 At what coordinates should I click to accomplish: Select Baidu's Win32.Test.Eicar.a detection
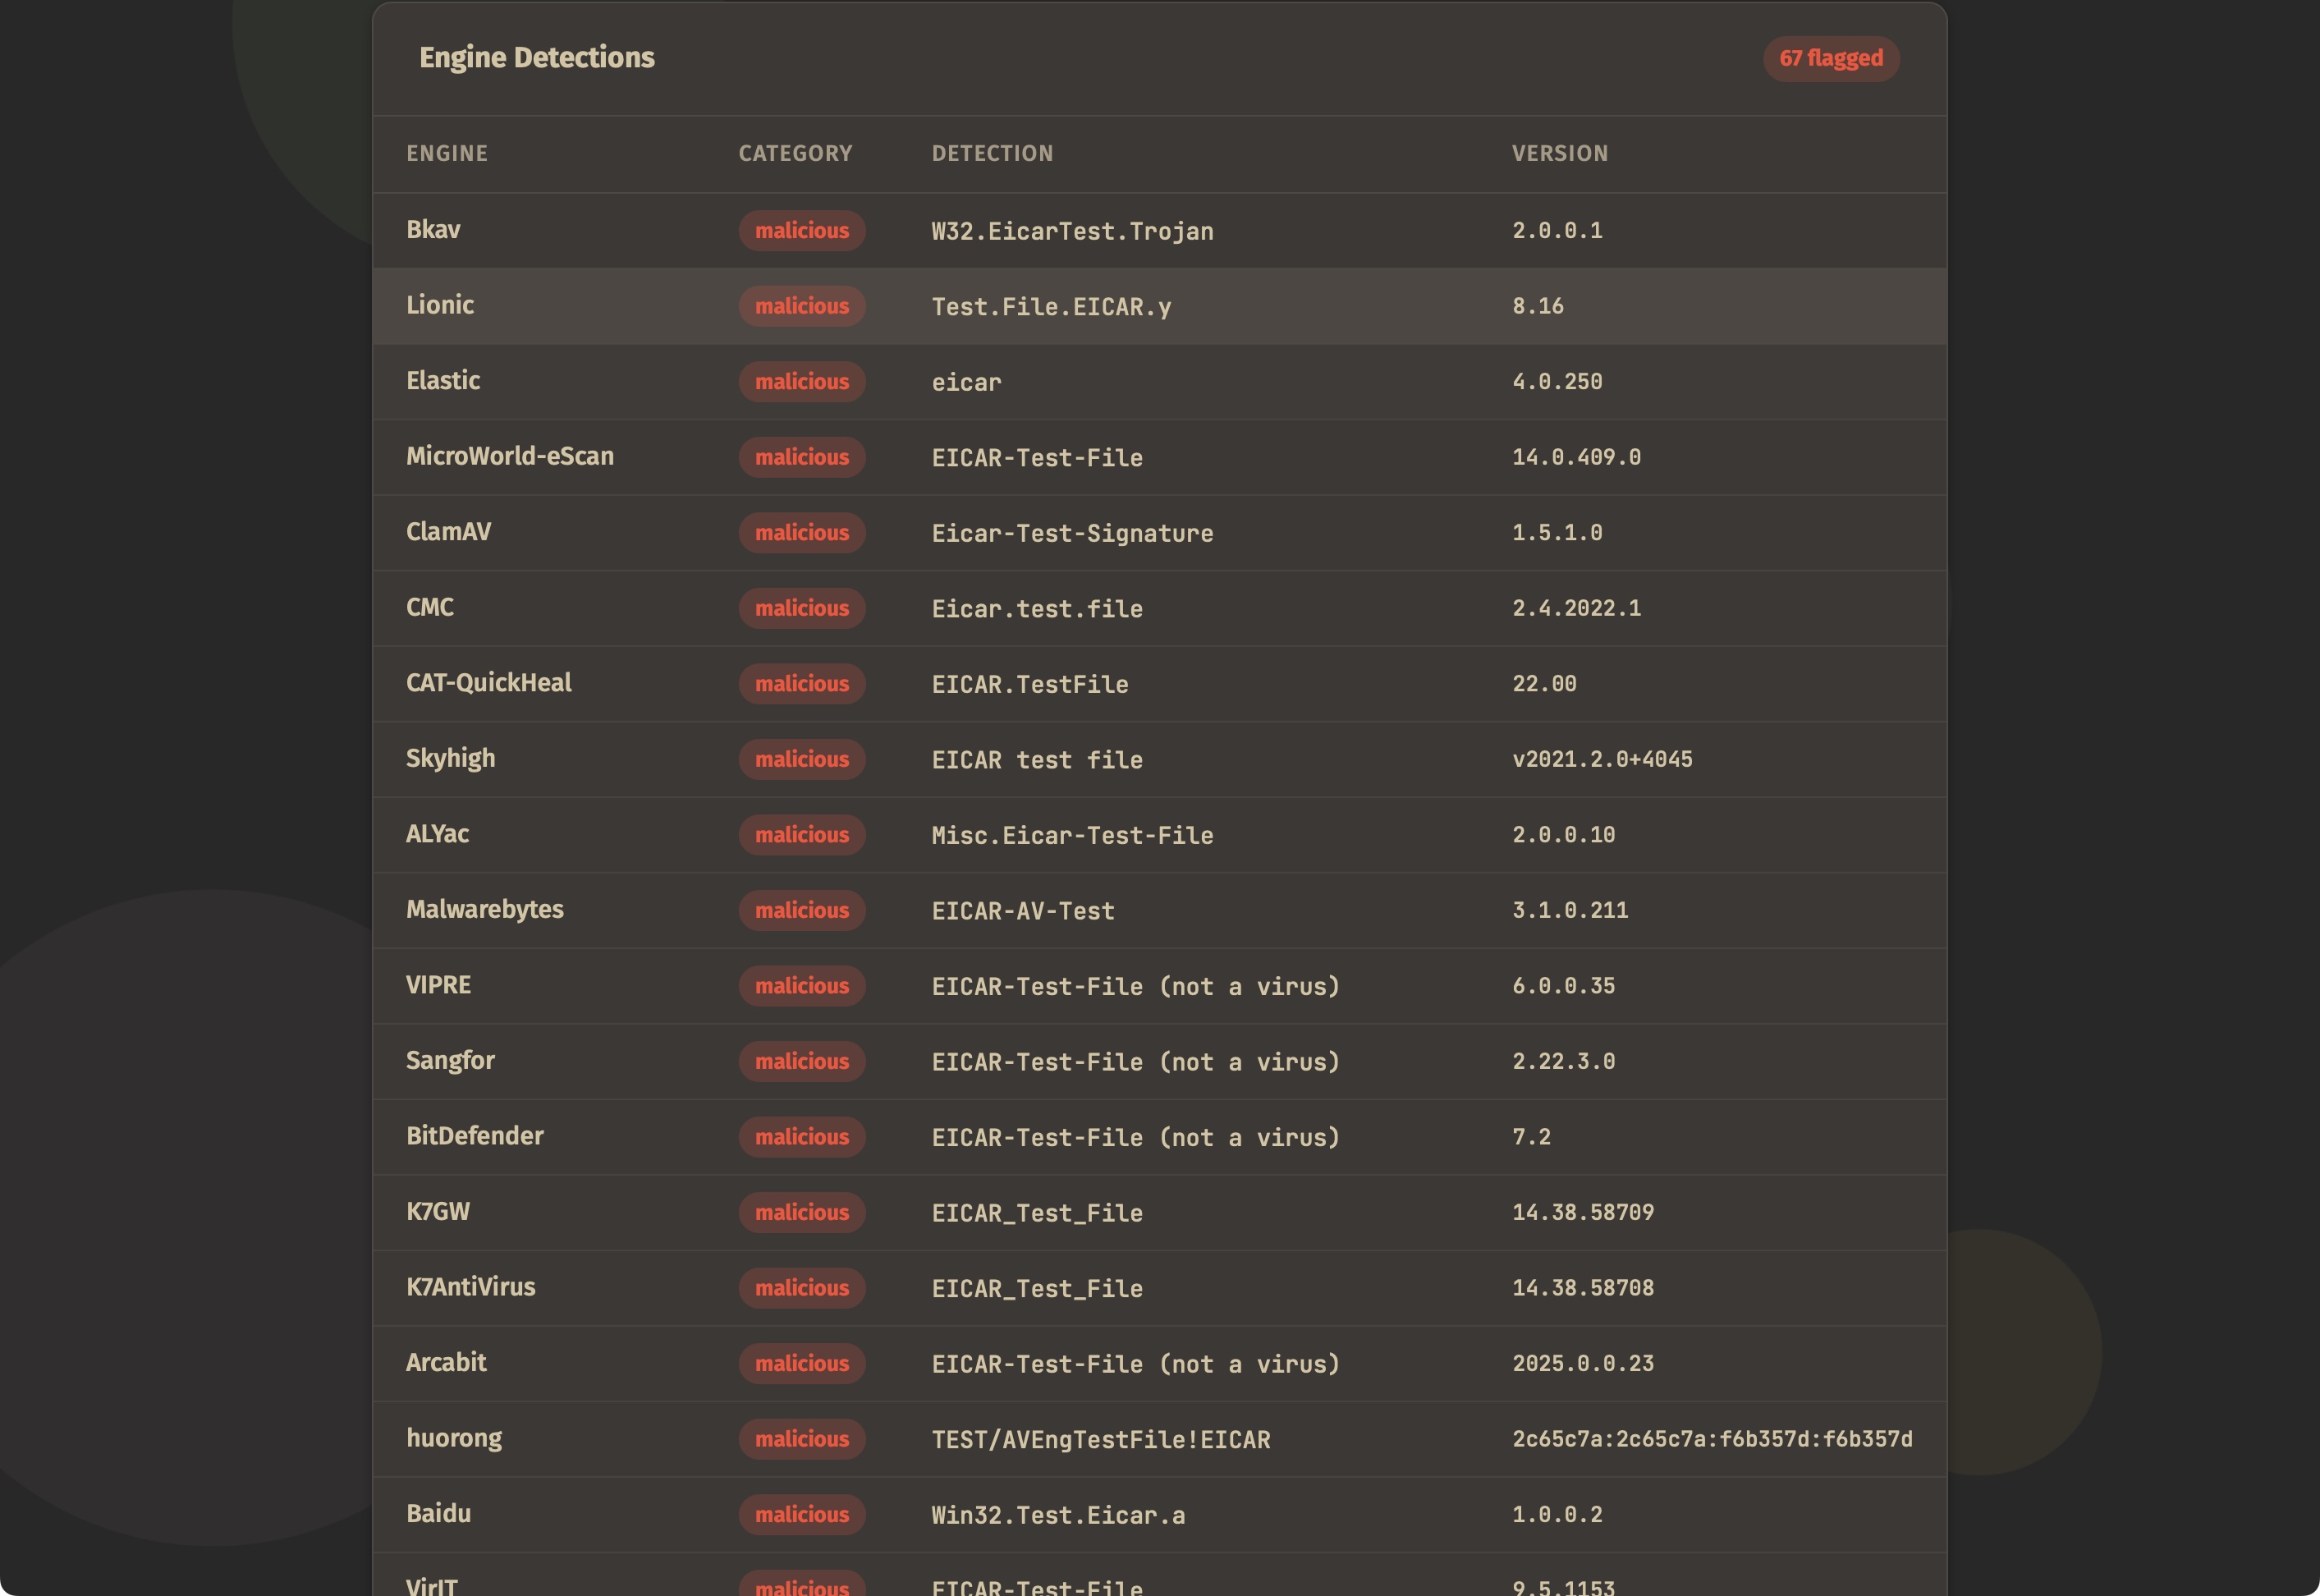(1058, 1515)
